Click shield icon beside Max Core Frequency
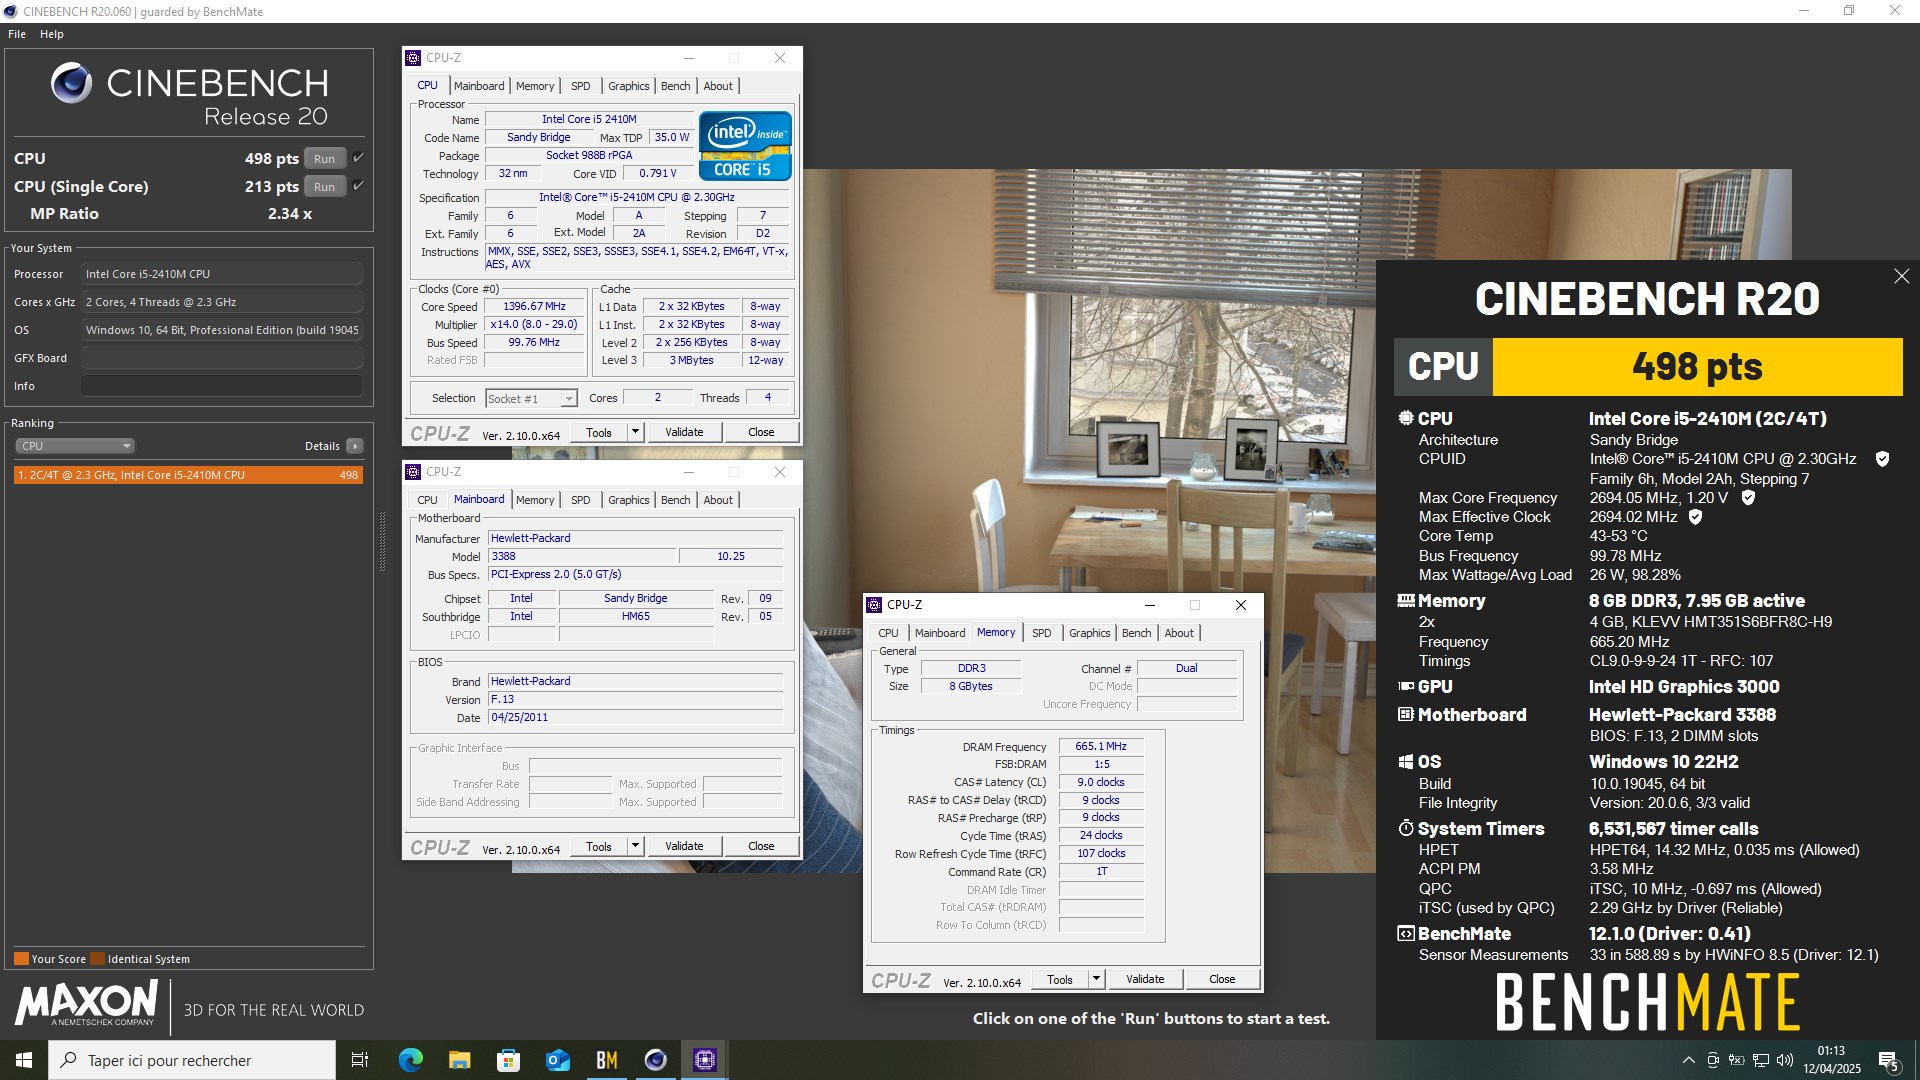Image resolution: width=1920 pixels, height=1080 pixels. tap(1748, 498)
